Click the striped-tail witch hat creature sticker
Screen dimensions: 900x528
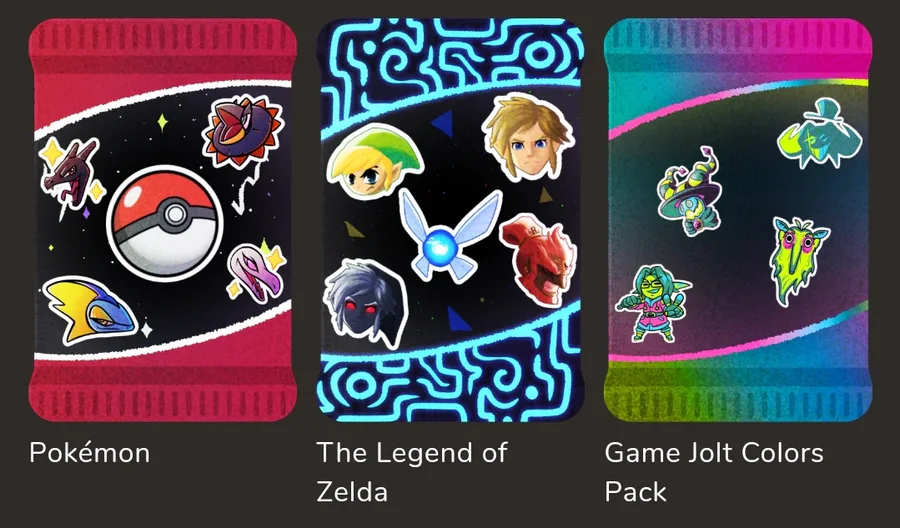click(690, 191)
